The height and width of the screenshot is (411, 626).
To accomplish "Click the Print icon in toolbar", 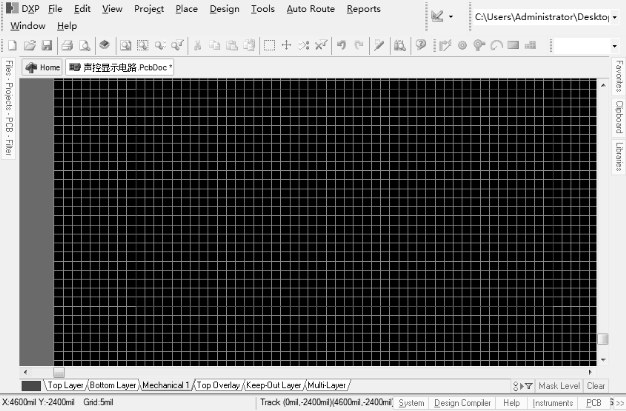I will 67,45.
